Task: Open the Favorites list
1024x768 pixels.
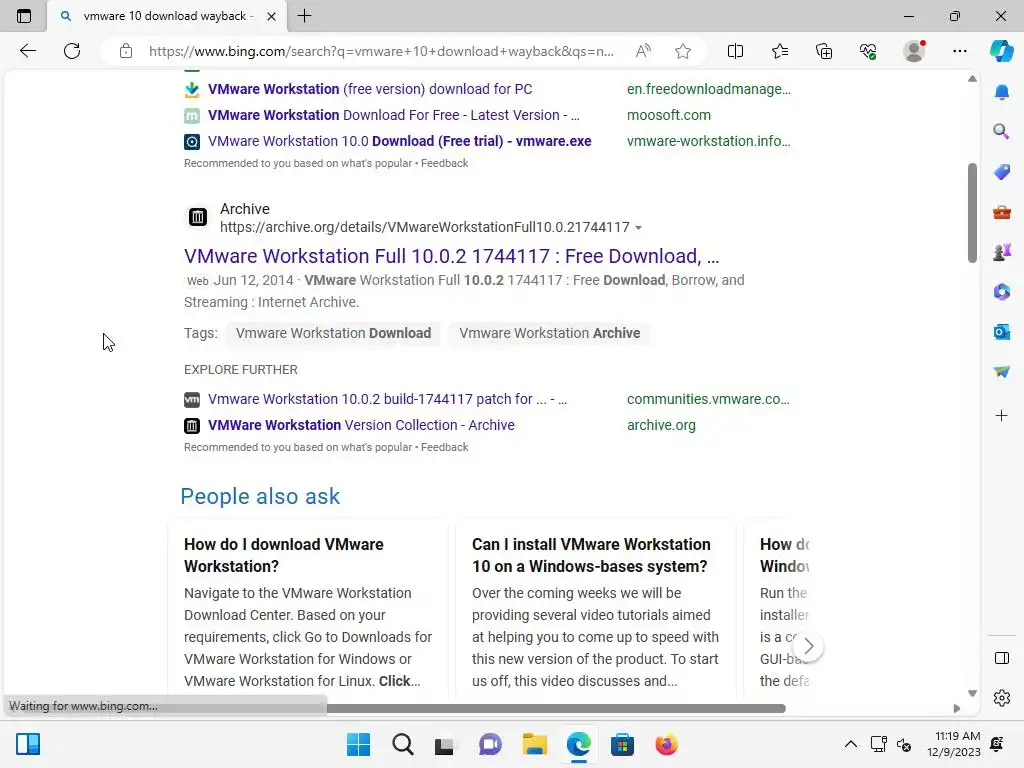Action: coord(780,51)
